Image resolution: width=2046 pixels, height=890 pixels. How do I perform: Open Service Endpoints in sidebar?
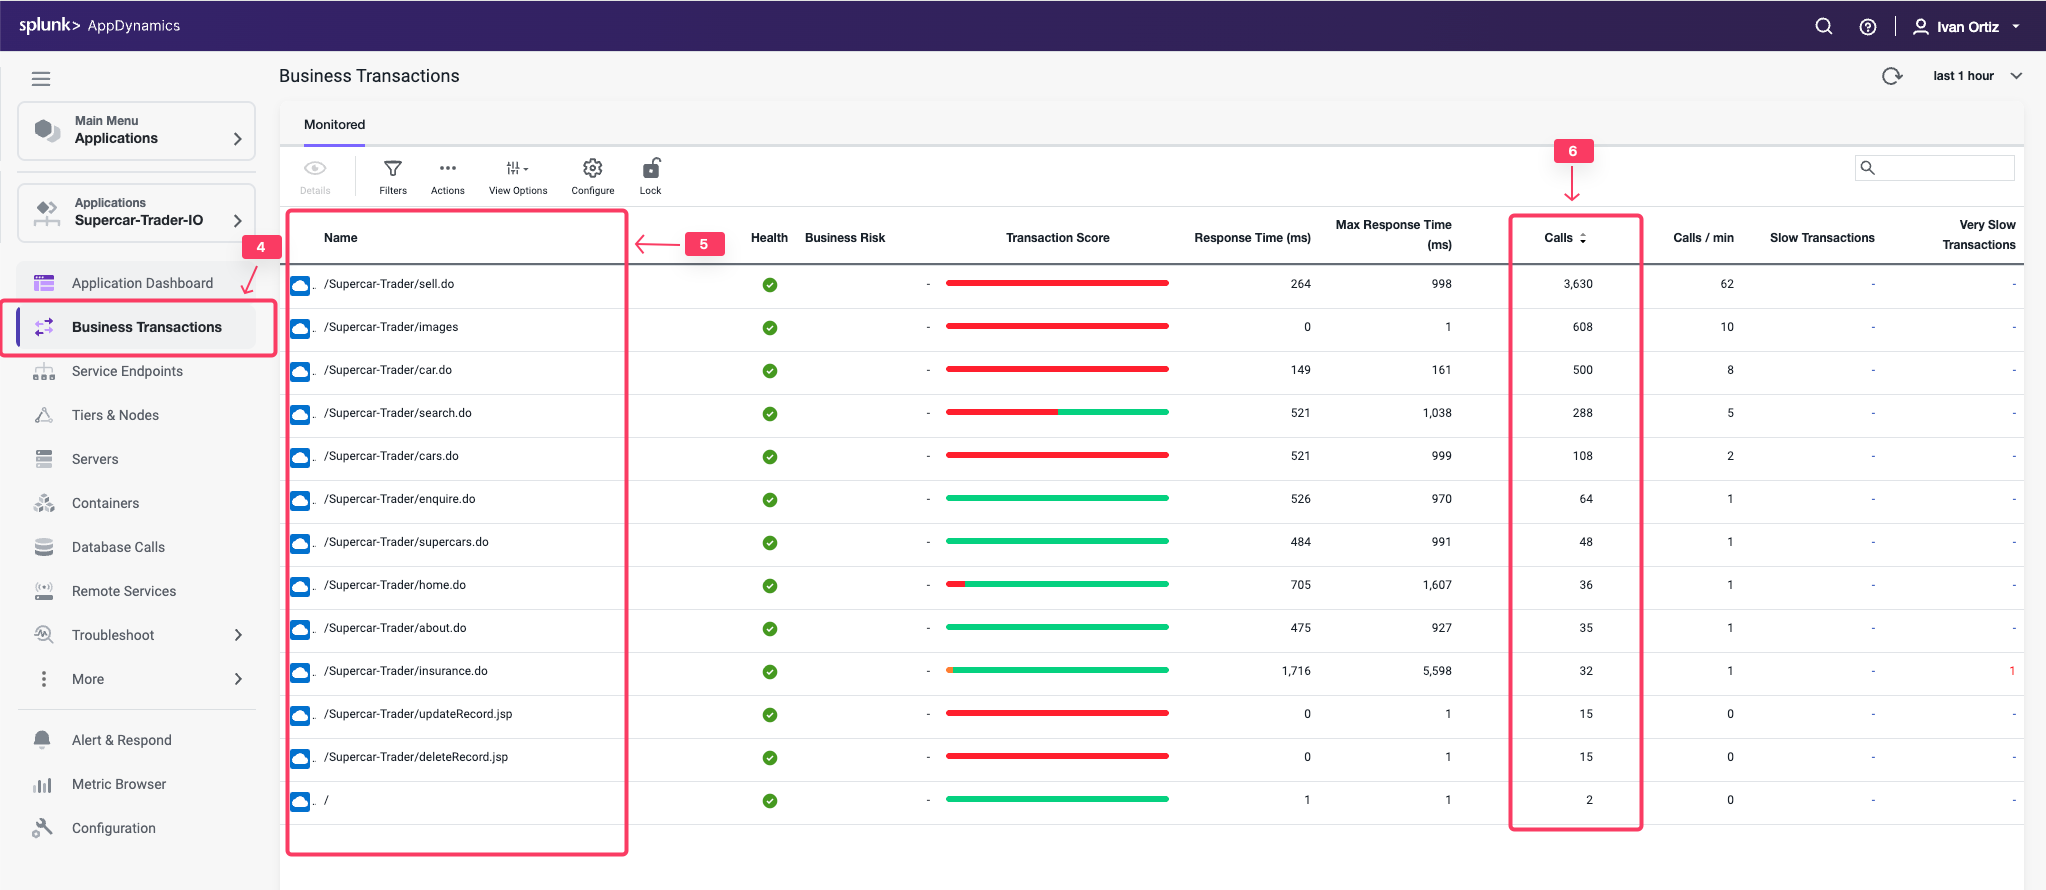[127, 371]
